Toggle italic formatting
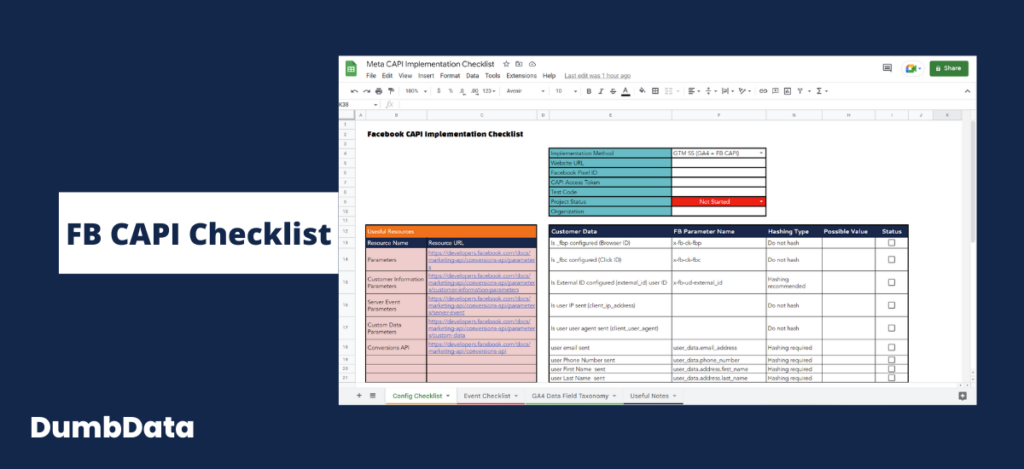This screenshot has height=469, width=1024. tap(601, 91)
